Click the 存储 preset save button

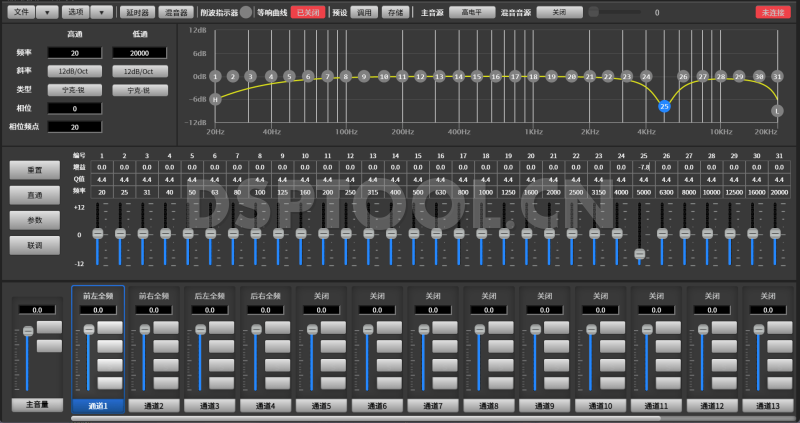(x=396, y=12)
